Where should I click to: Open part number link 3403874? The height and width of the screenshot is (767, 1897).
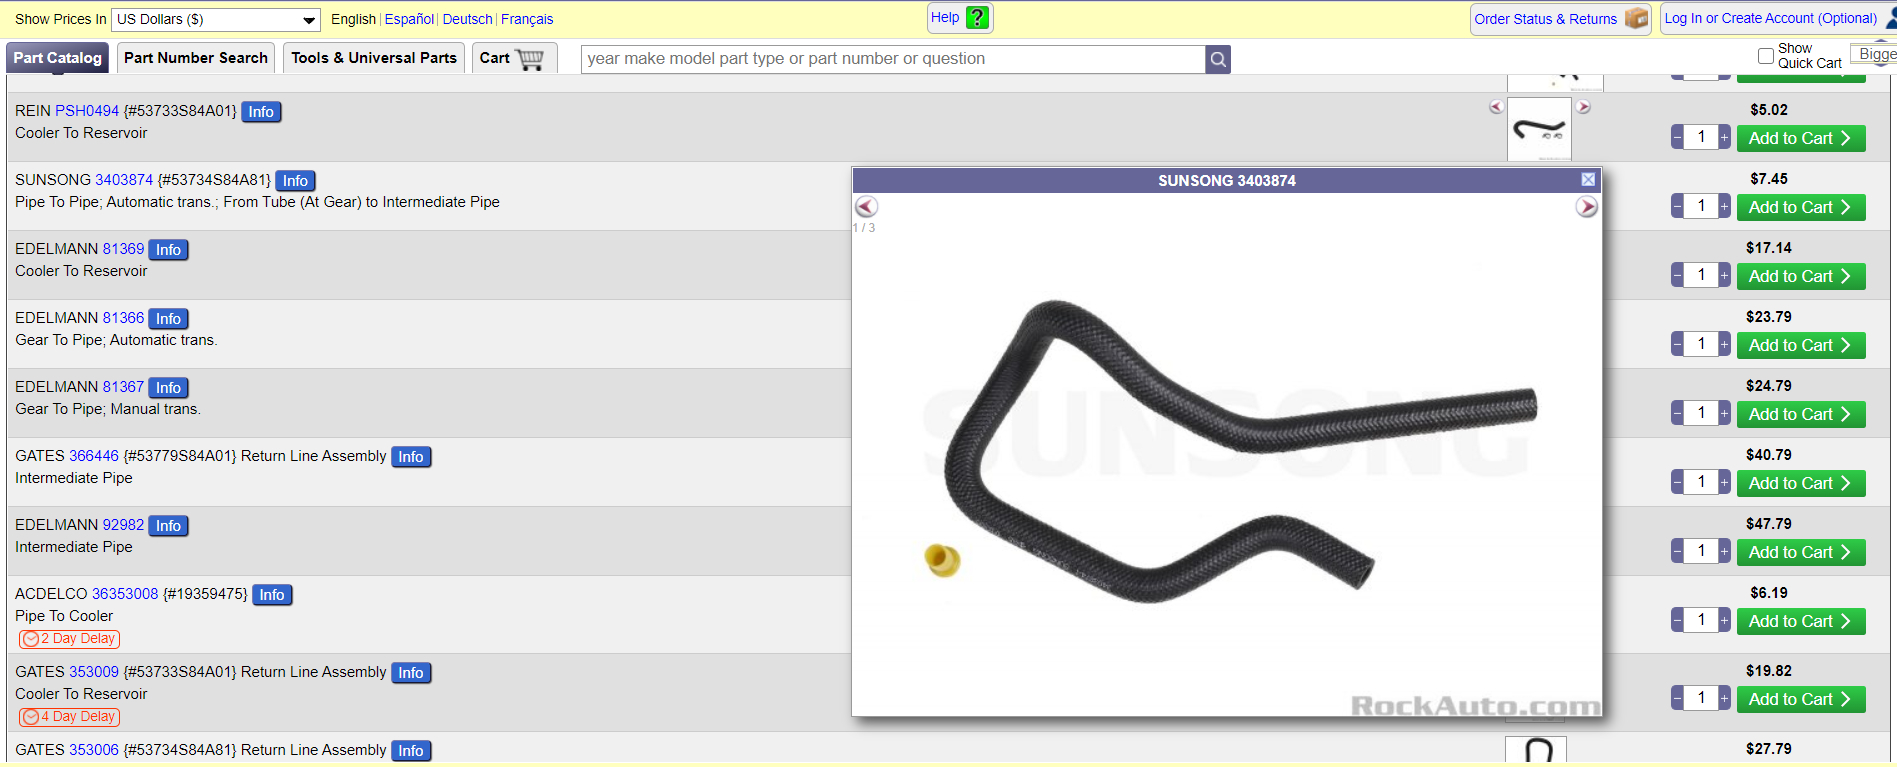pos(124,180)
